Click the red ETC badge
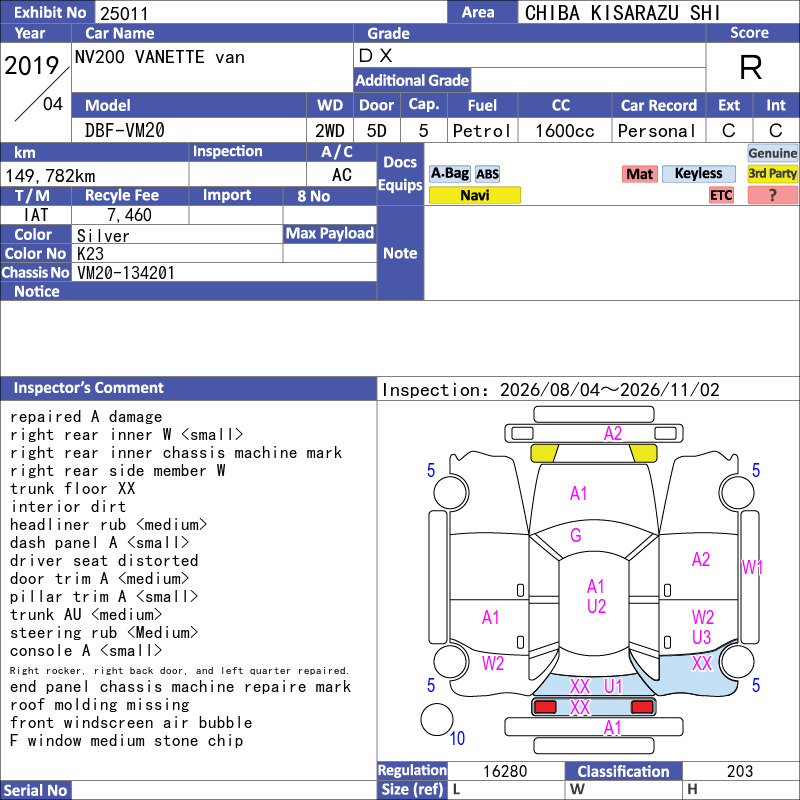This screenshot has width=800, height=800. tap(721, 195)
